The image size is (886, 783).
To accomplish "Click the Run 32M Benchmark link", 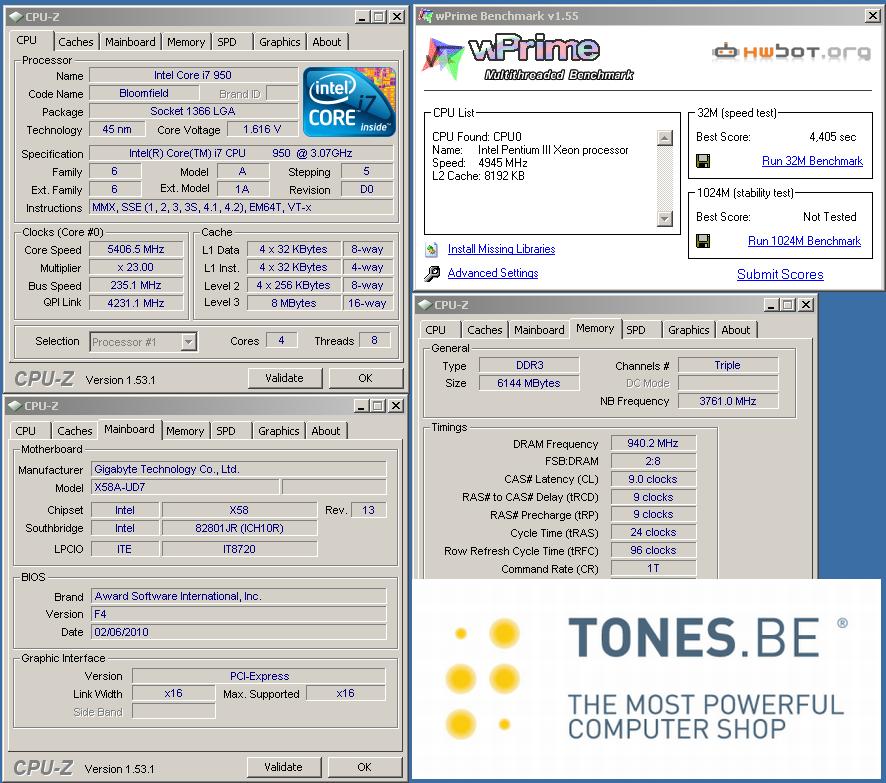I will point(813,161).
